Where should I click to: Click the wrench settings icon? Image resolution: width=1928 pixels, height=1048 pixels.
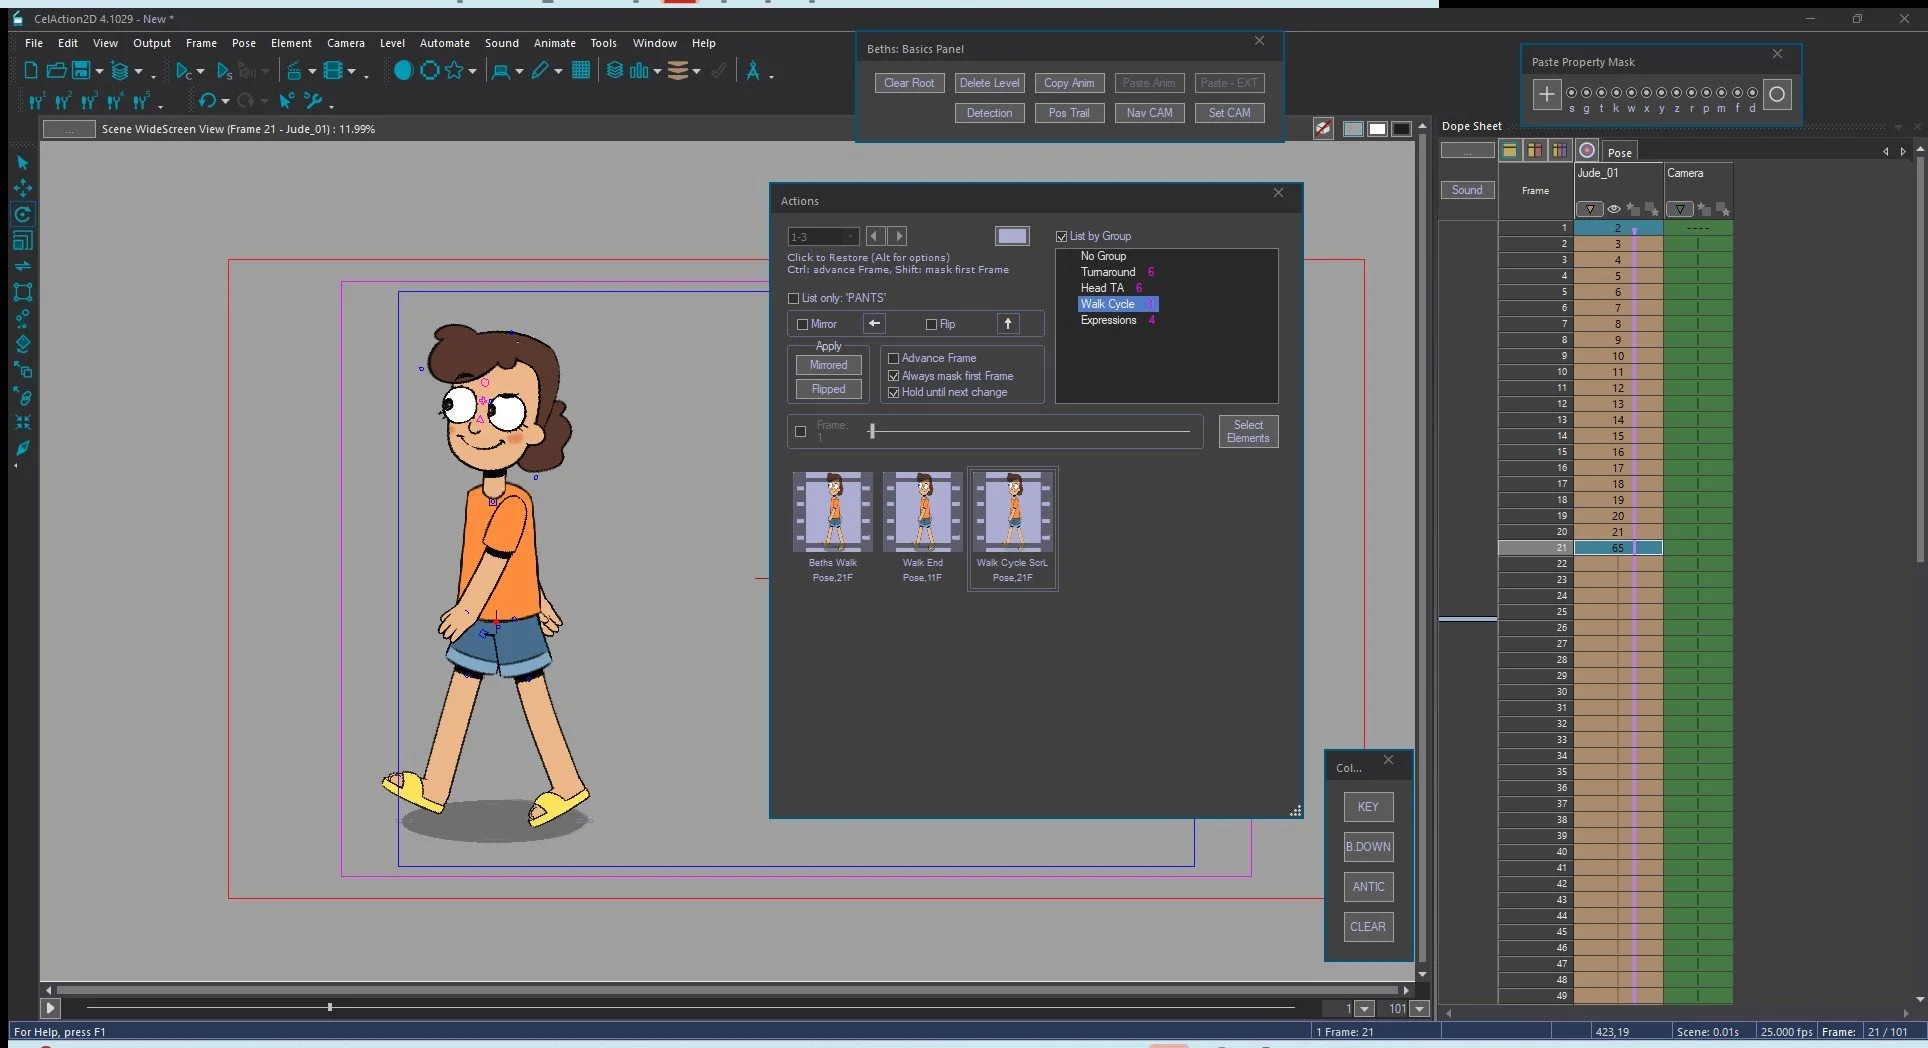(x=313, y=100)
